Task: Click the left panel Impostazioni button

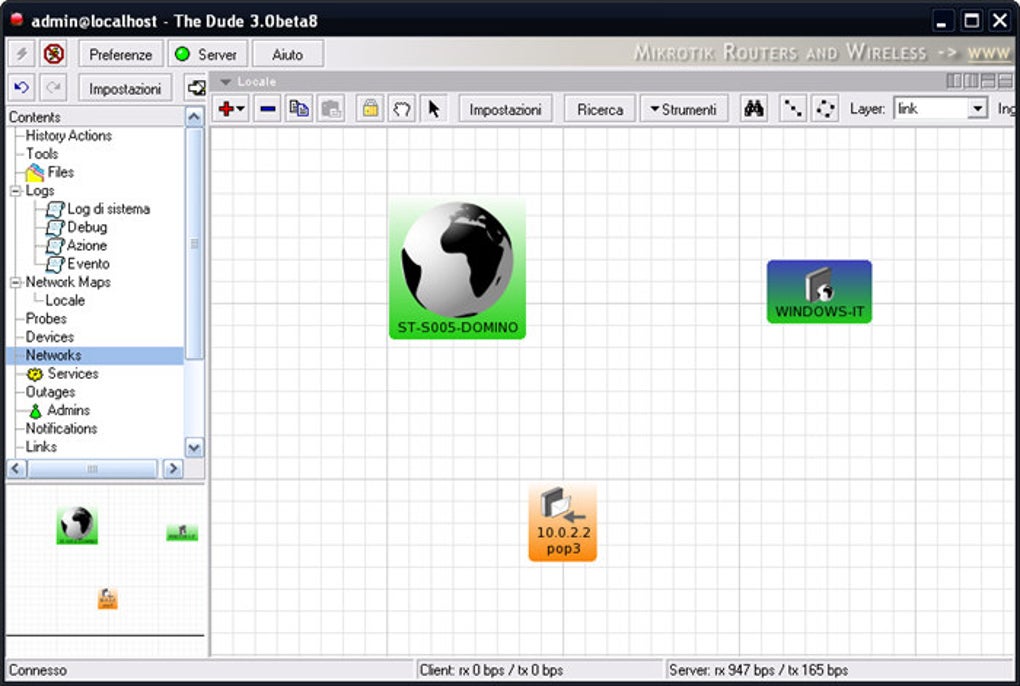Action: pos(125,88)
